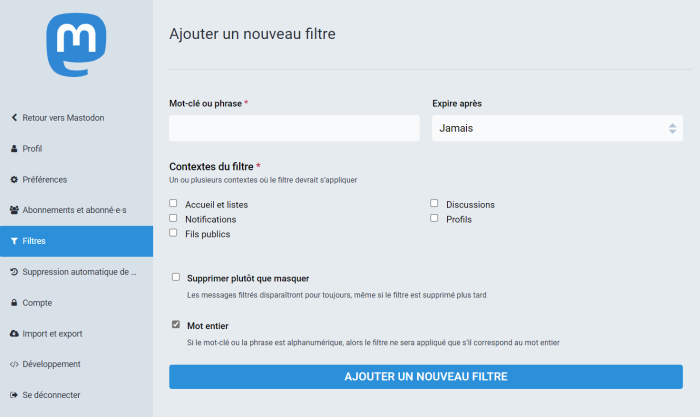Click the stepper arrows on the Jamais select
The height and width of the screenshot is (417, 700).
[672, 129]
